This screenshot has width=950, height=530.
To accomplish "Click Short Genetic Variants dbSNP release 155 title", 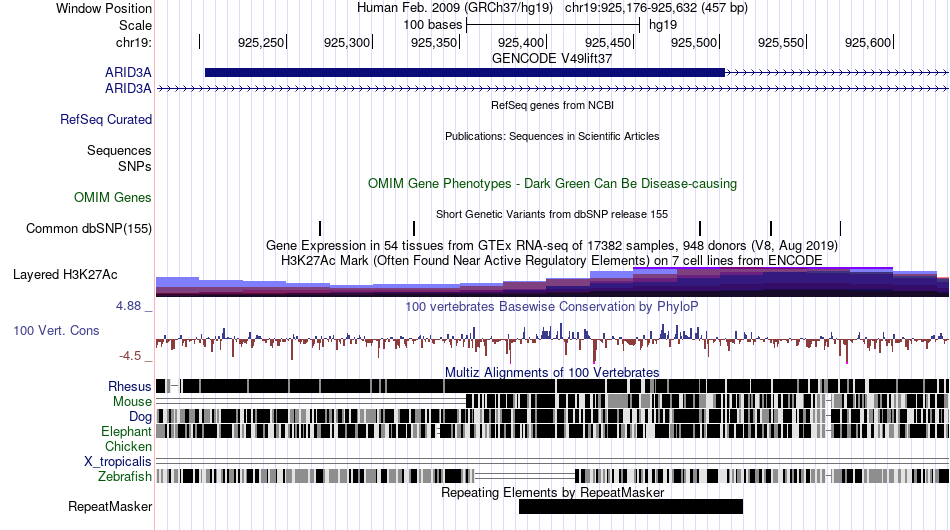I will pos(552,214).
